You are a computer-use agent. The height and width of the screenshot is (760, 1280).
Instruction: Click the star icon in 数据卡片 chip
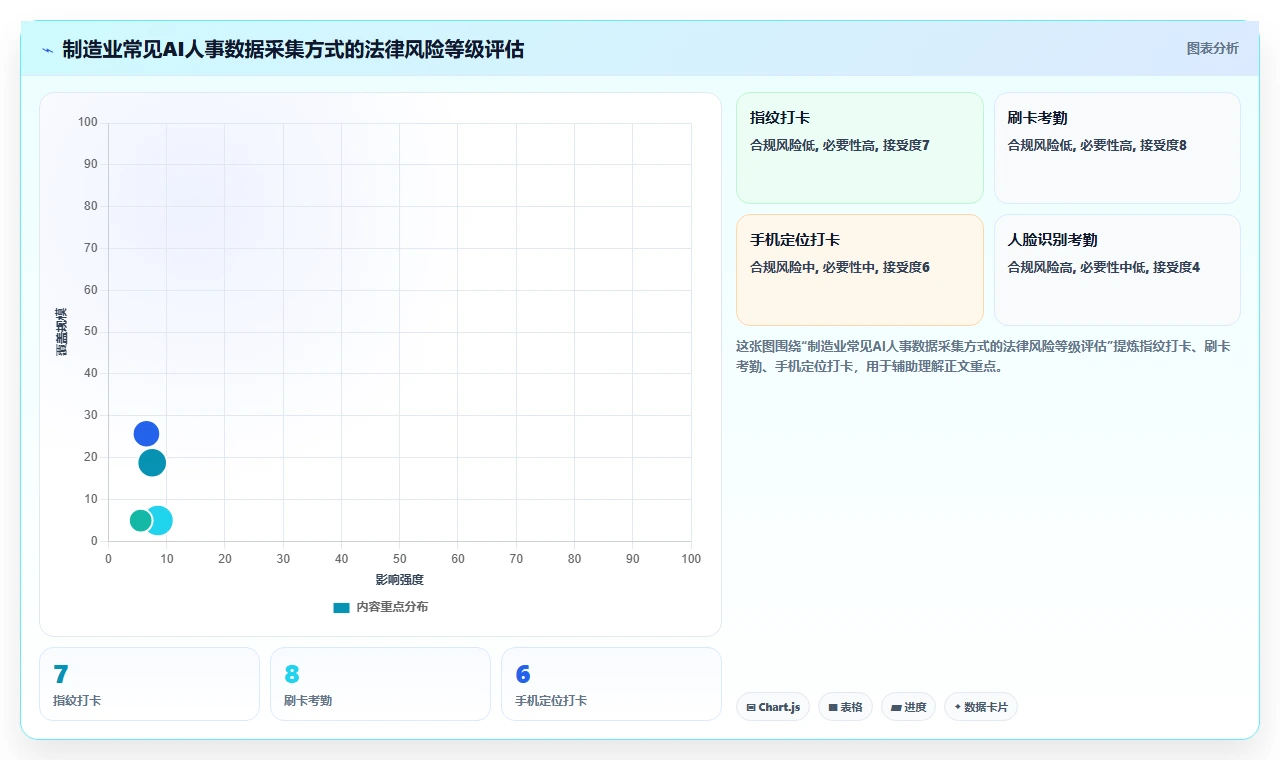[958, 707]
